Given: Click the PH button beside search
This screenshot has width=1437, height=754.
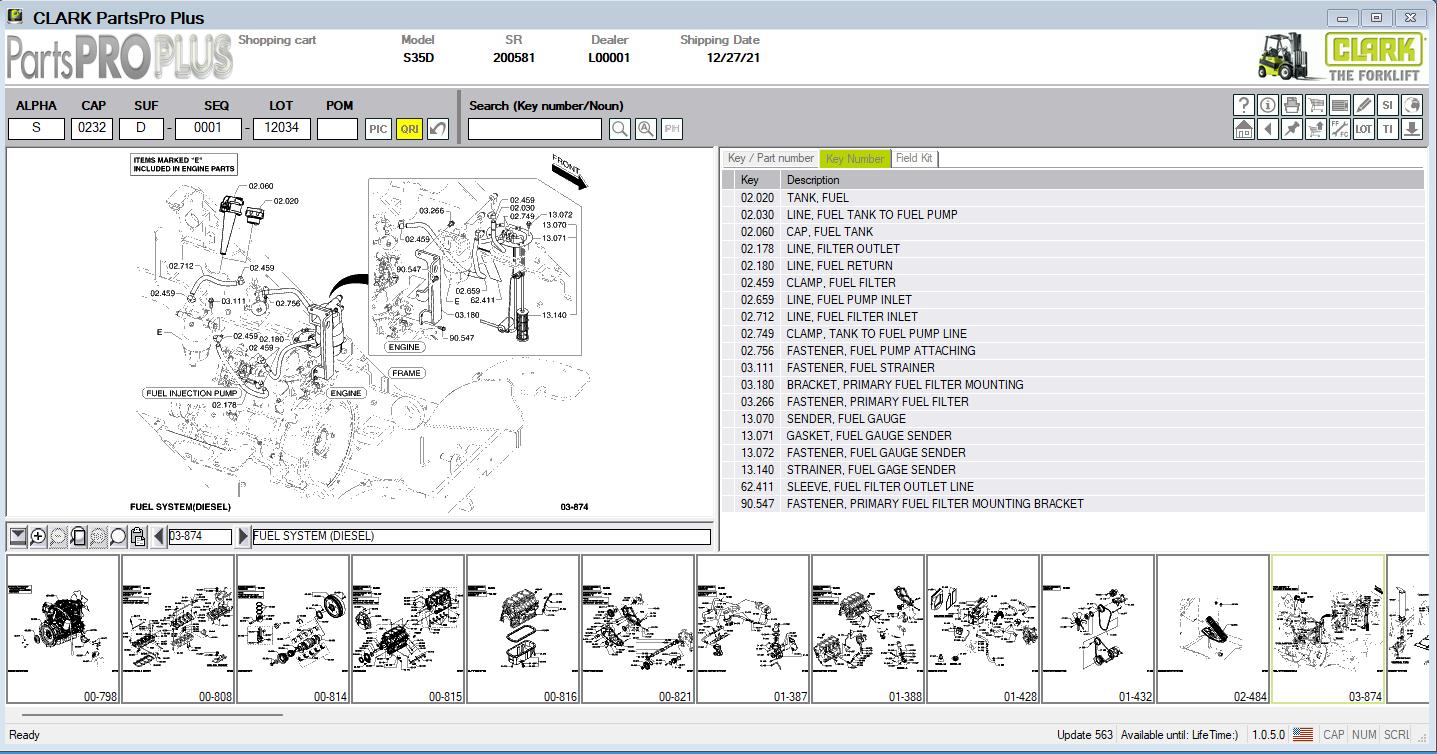Looking at the screenshot, I should pyautogui.click(x=672, y=129).
